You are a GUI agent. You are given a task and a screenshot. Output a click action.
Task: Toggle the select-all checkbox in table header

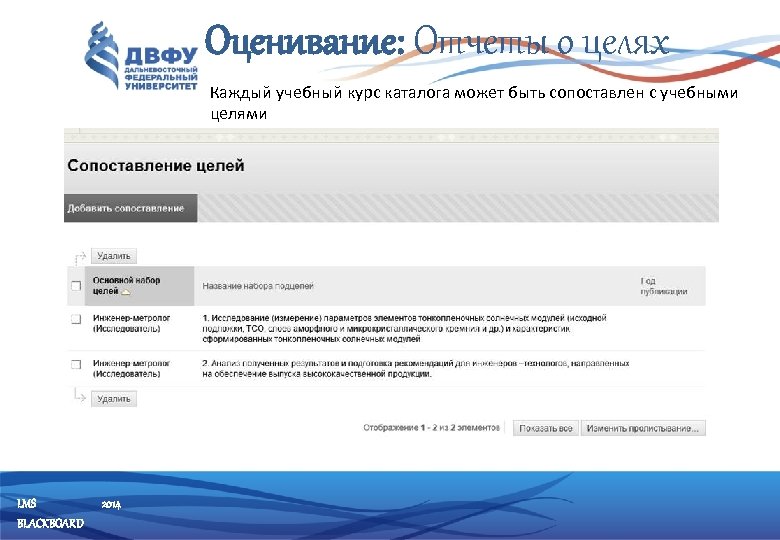pyautogui.click(x=76, y=286)
